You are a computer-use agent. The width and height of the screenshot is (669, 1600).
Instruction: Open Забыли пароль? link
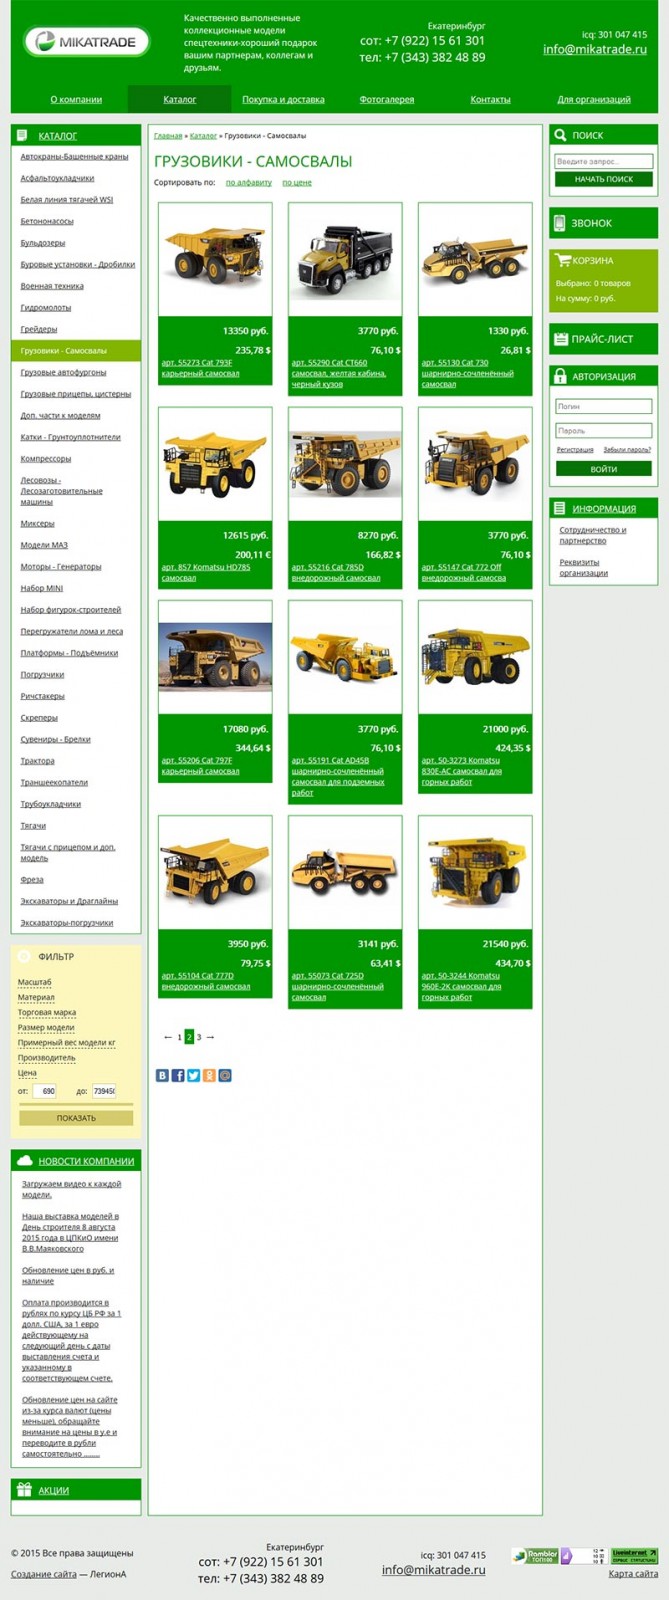[x=627, y=450]
